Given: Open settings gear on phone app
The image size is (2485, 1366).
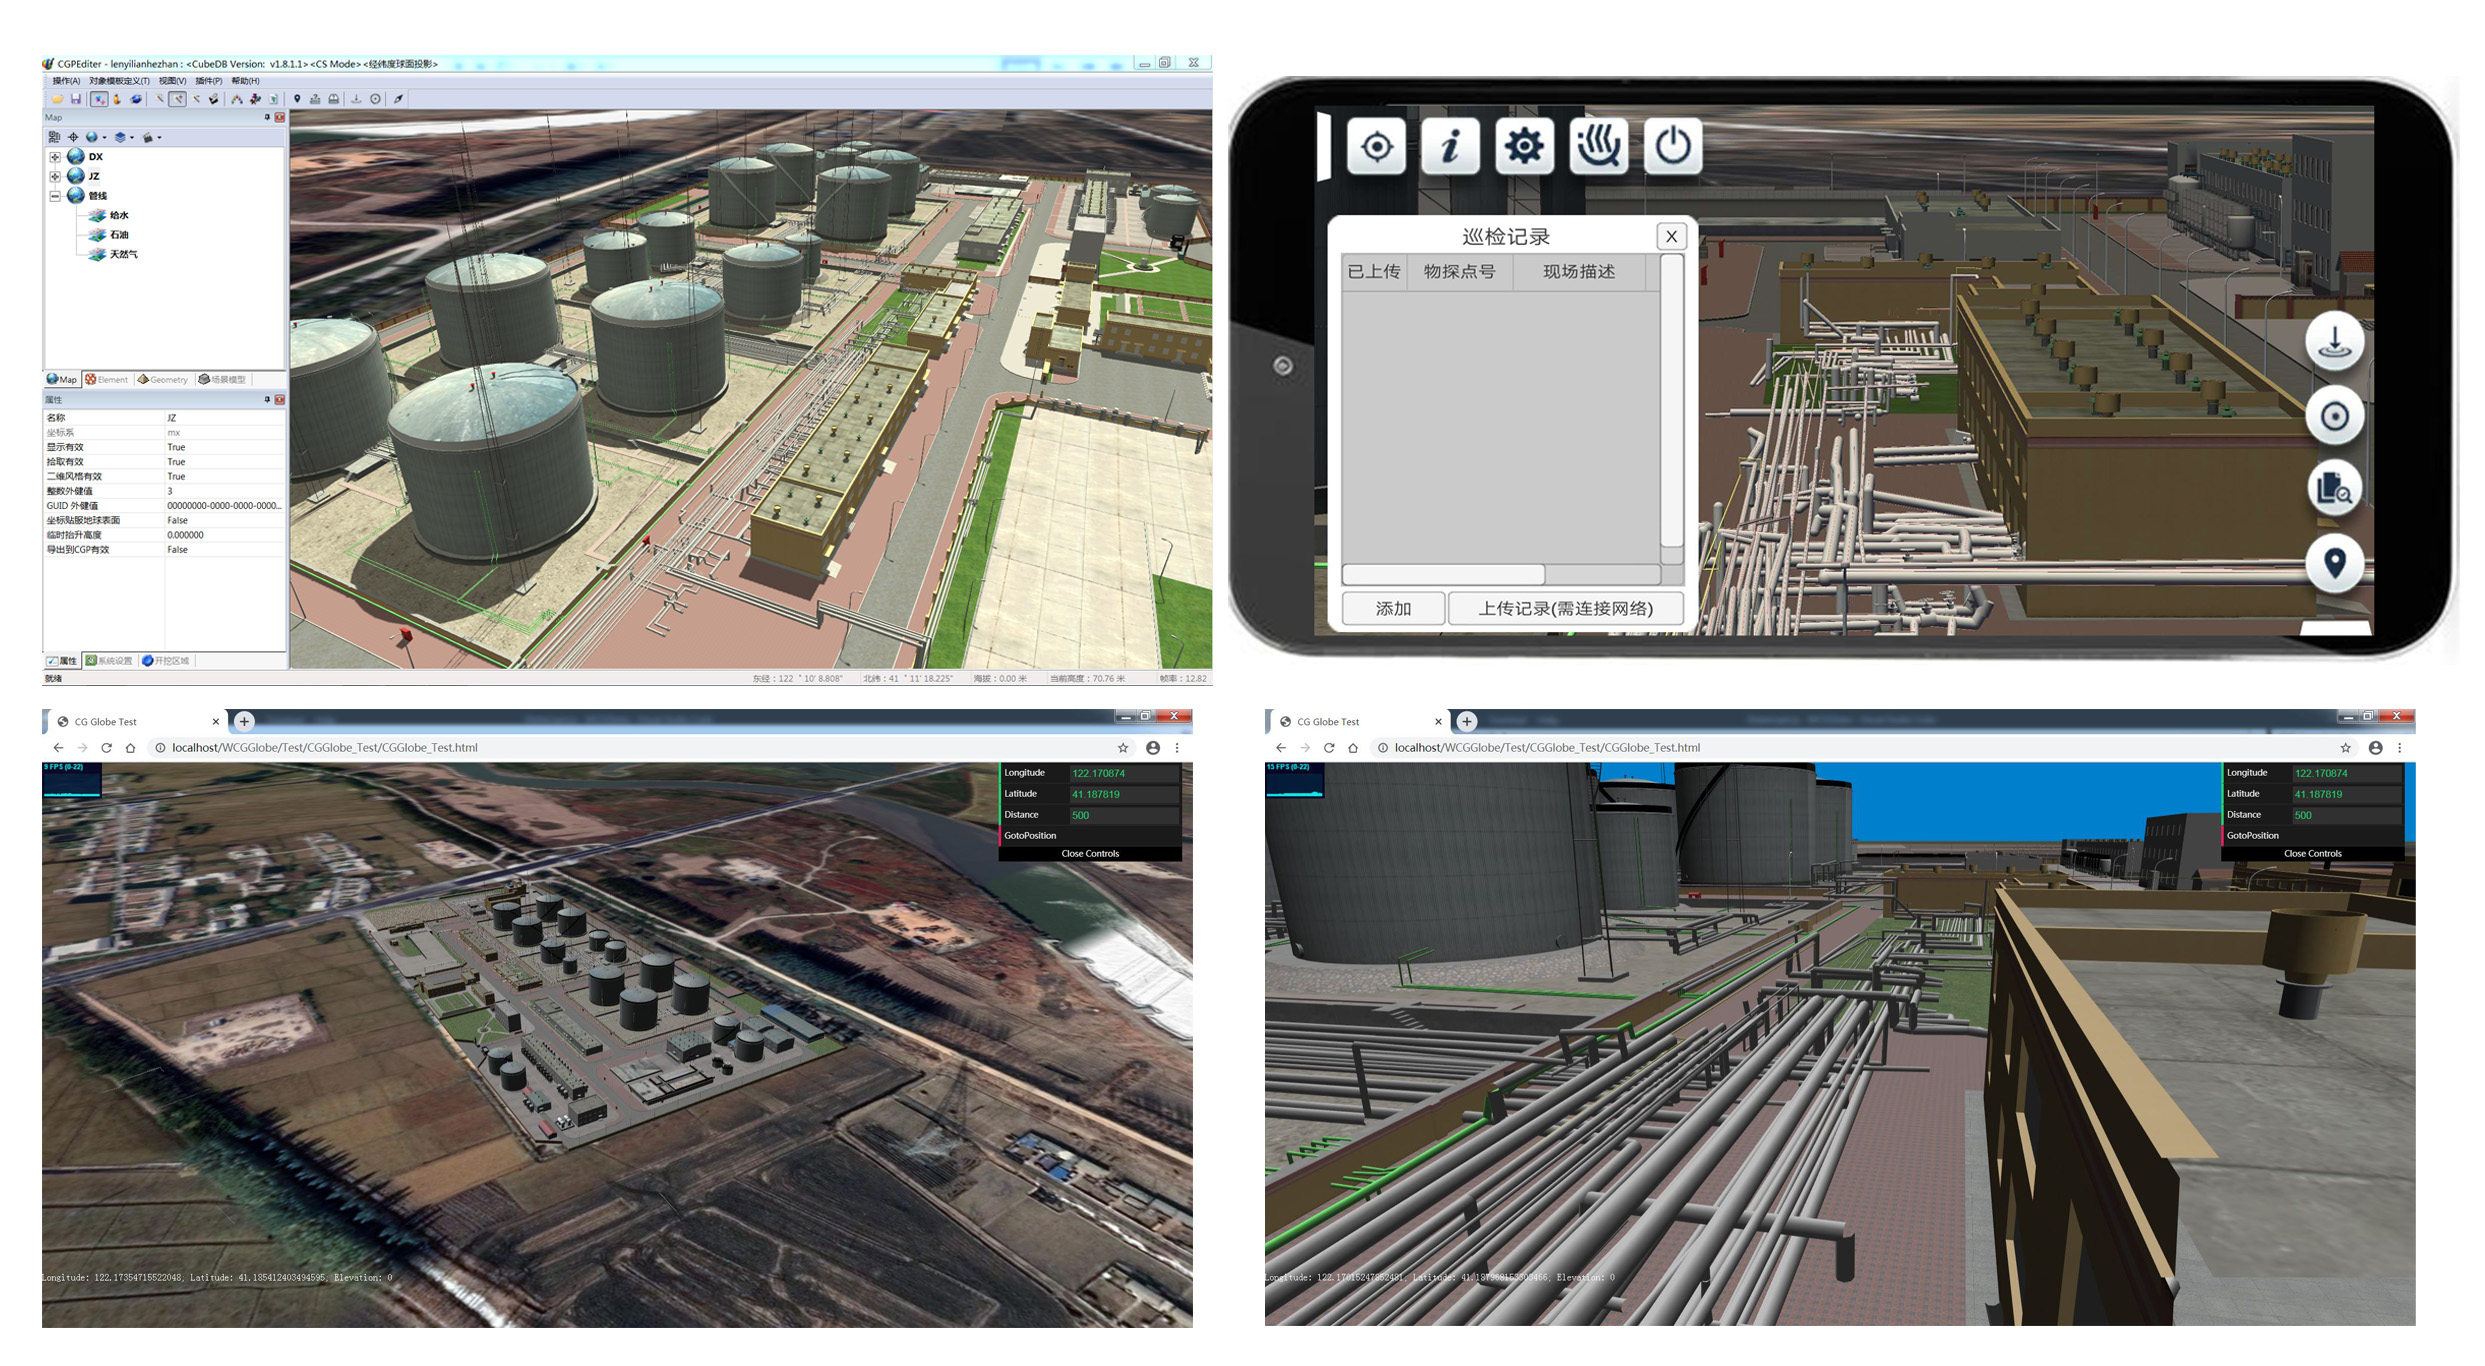Looking at the screenshot, I should 1524,147.
